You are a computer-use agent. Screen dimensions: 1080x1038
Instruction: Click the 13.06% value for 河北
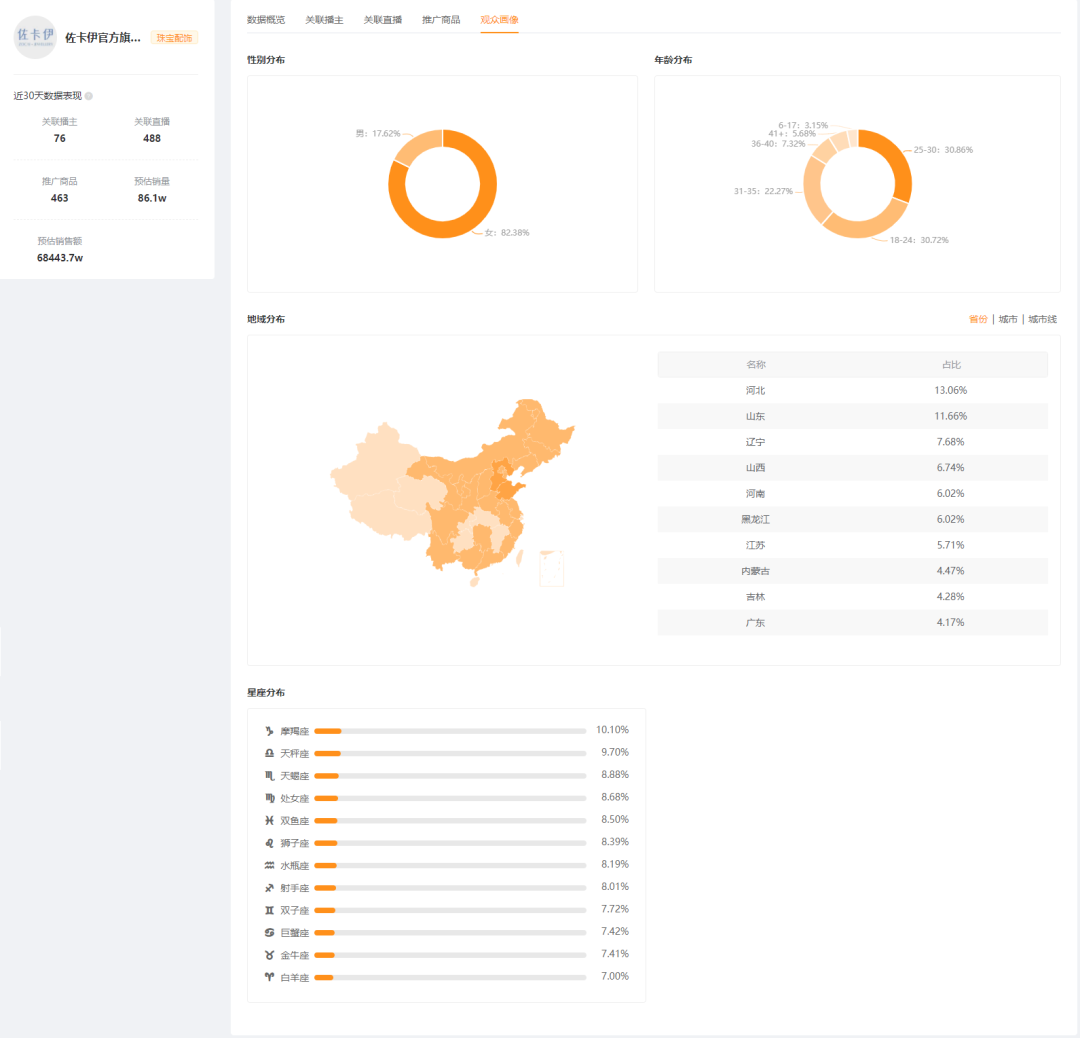(951, 391)
